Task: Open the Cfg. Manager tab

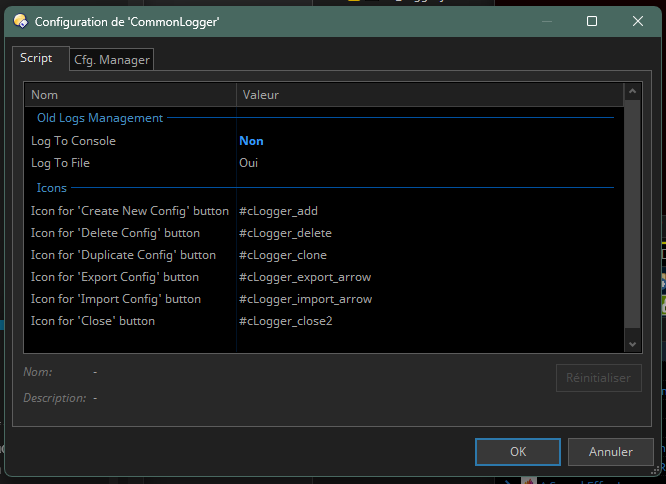Action: coord(112,60)
